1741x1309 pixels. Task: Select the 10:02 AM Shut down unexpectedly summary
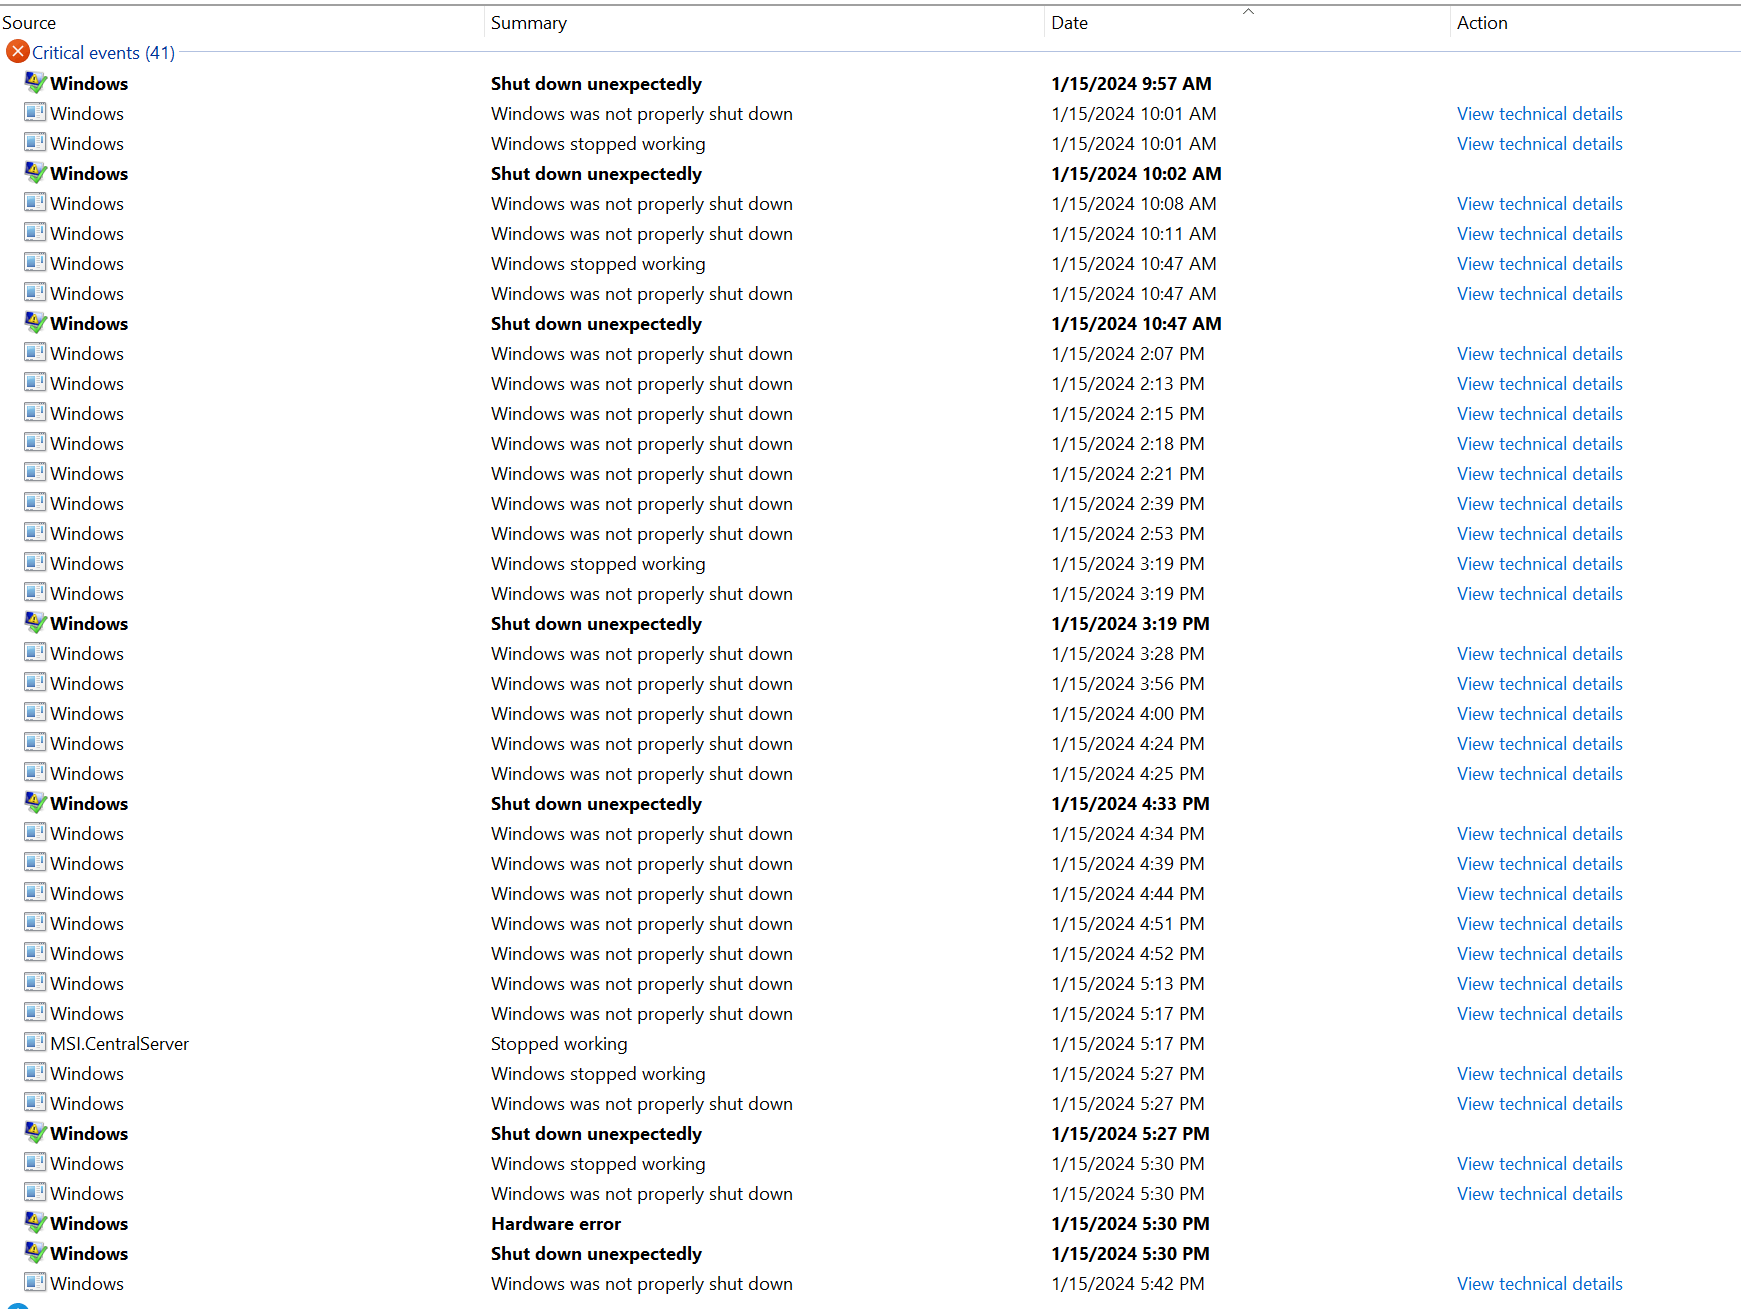click(596, 174)
